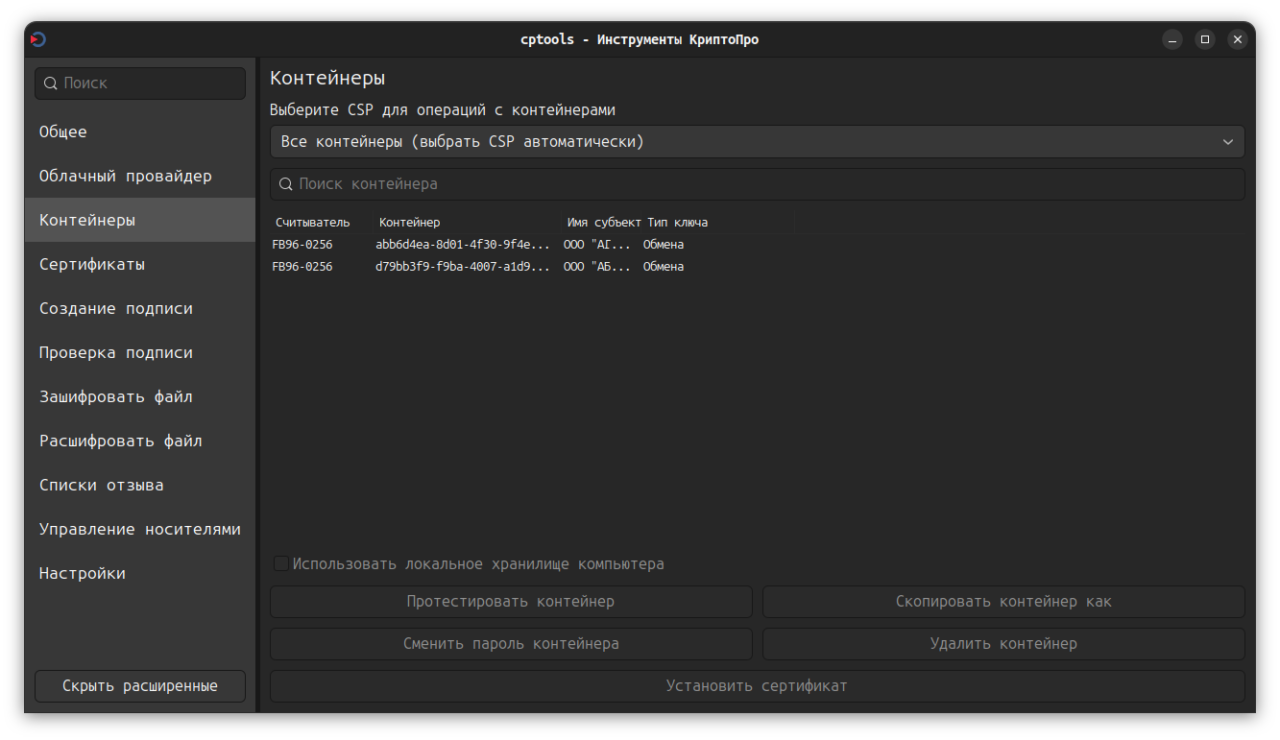Sort by Считыватель column header
The height and width of the screenshot is (740, 1280).
click(x=313, y=222)
